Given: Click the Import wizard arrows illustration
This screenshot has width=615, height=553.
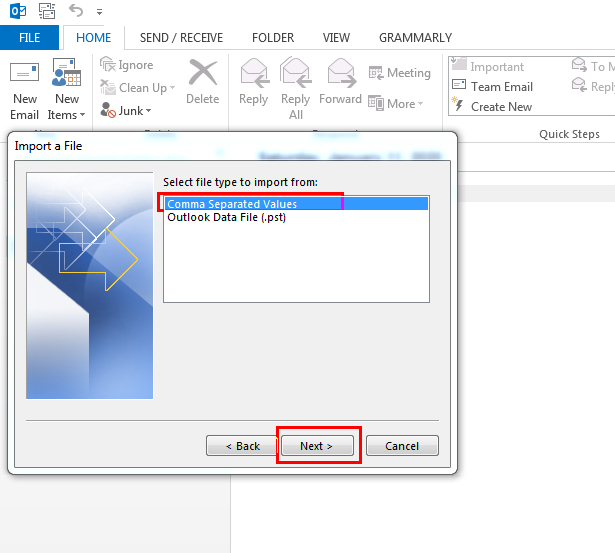Looking at the screenshot, I should point(90,286).
